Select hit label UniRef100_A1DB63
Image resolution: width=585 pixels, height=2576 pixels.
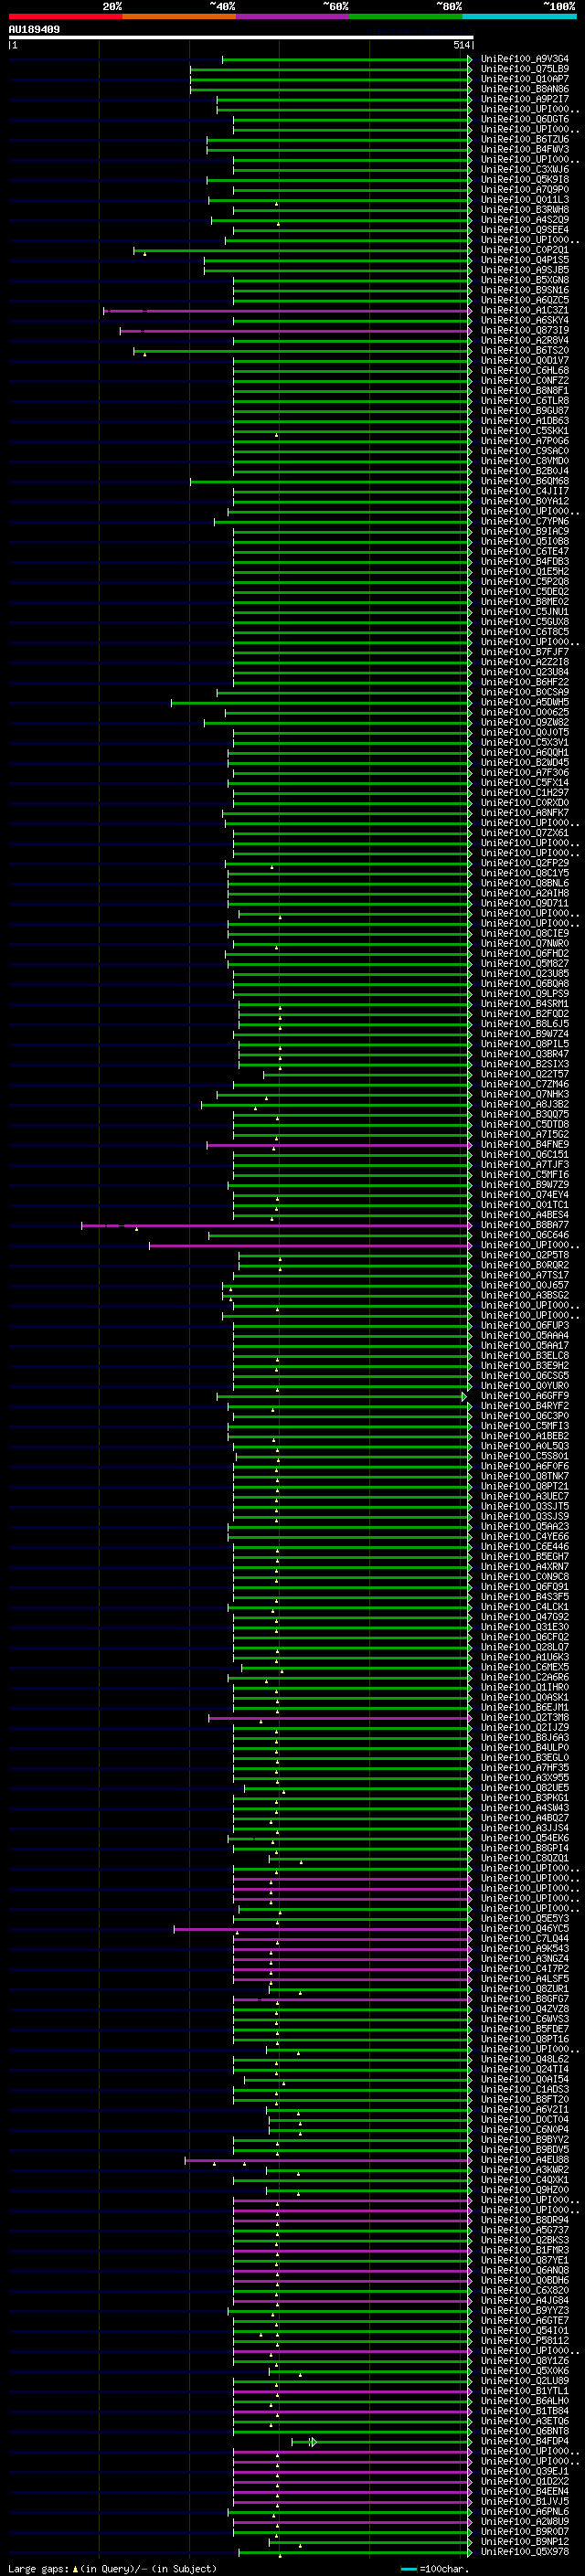(525, 421)
